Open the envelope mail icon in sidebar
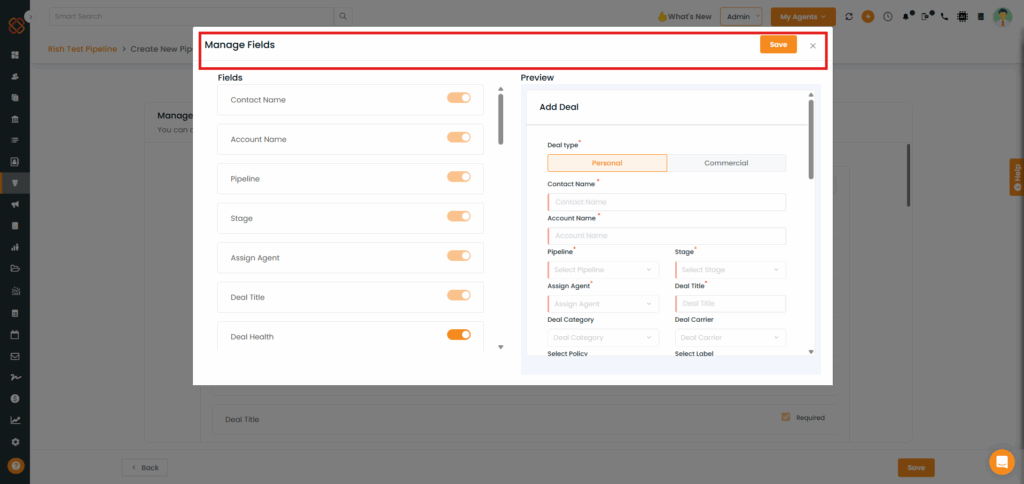This screenshot has width=1024, height=484. tap(15, 357)
